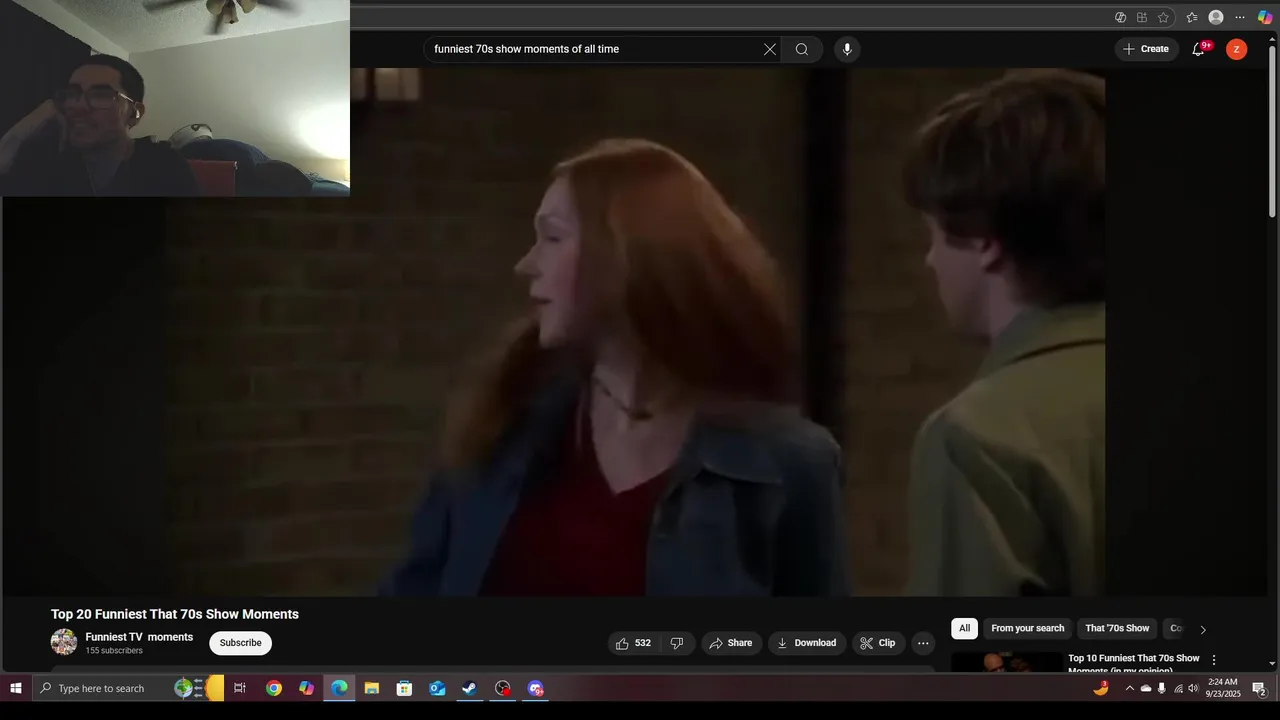1280x720 pixels.
Task: Open Edge settings and more menu
Action: click(1240, 17)
